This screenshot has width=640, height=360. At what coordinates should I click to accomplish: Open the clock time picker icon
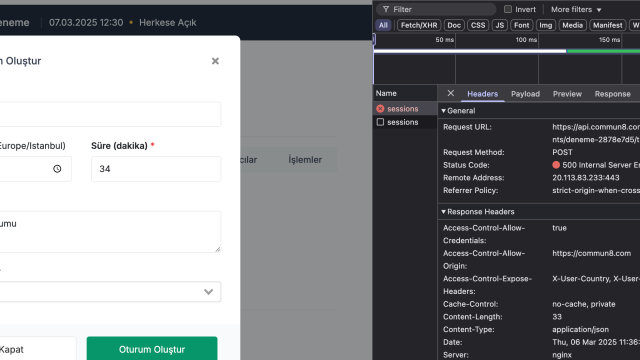57,169
